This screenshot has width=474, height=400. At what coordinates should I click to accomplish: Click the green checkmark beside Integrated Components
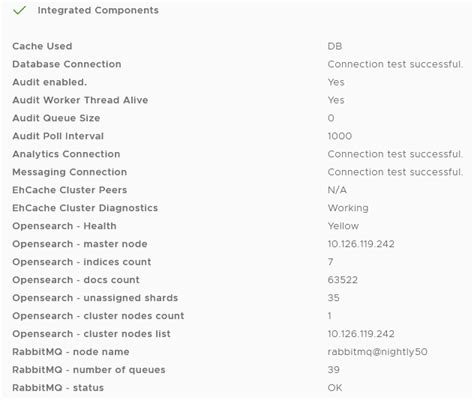19,10
